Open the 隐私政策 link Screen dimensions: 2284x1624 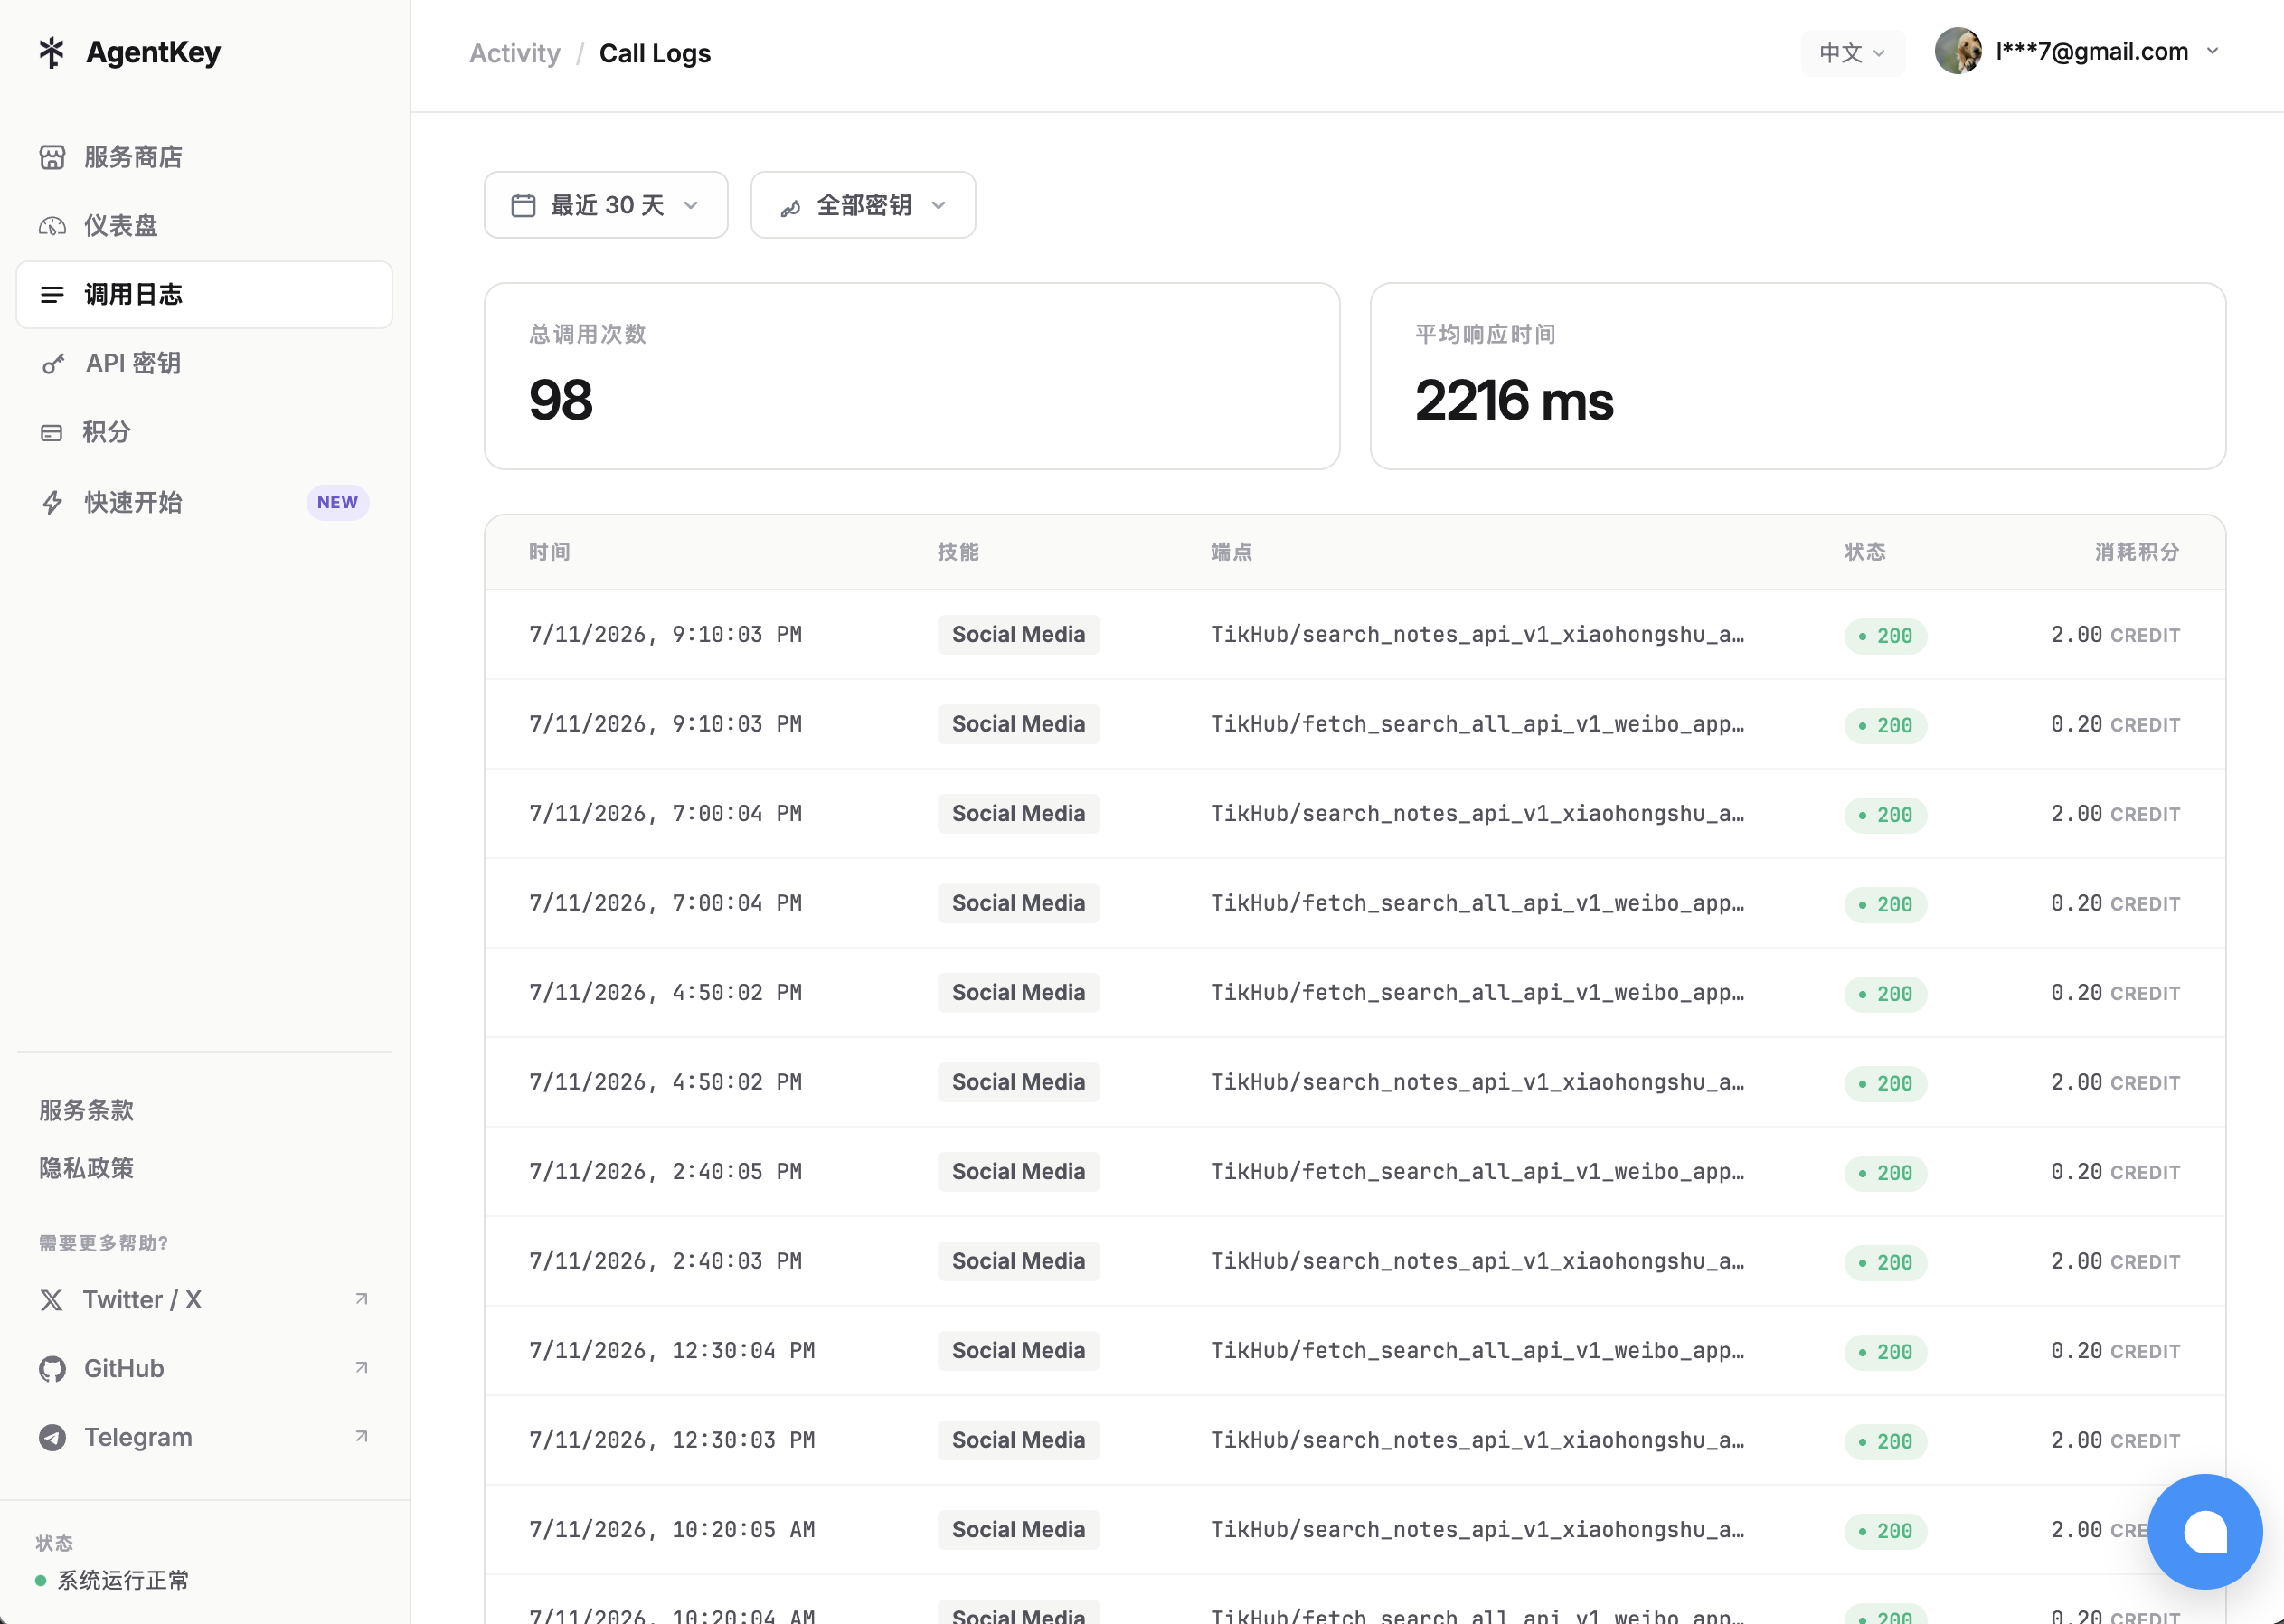point(86,1168)
